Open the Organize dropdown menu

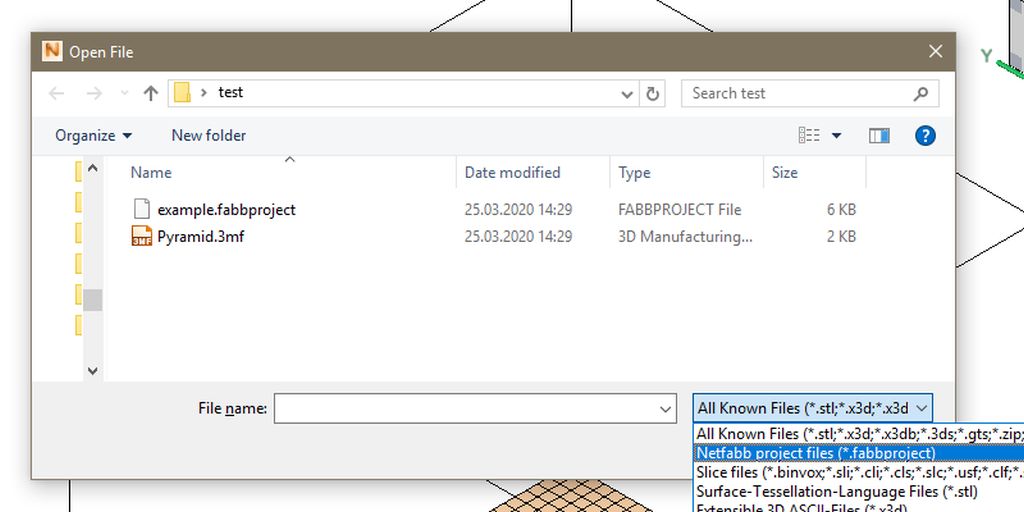(93, 136)
